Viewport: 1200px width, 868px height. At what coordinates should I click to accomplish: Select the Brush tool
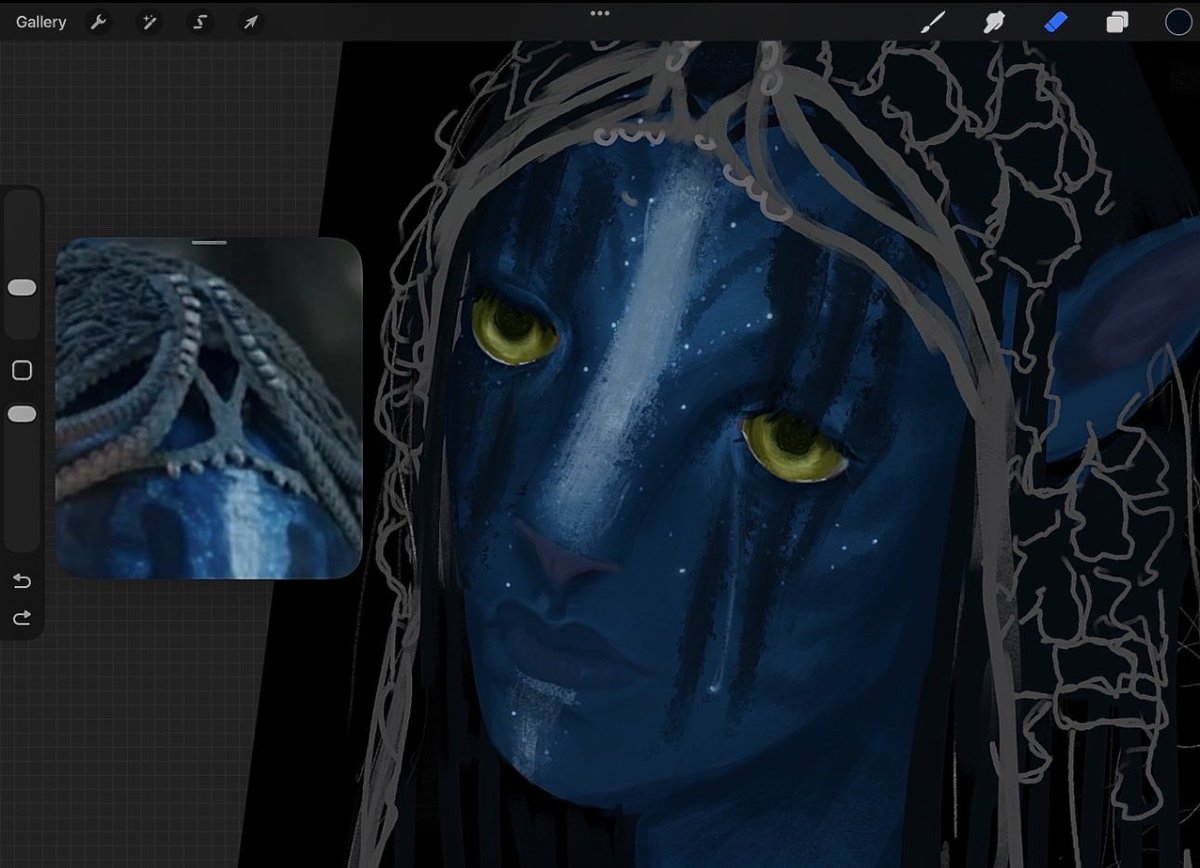pos(932,21)
